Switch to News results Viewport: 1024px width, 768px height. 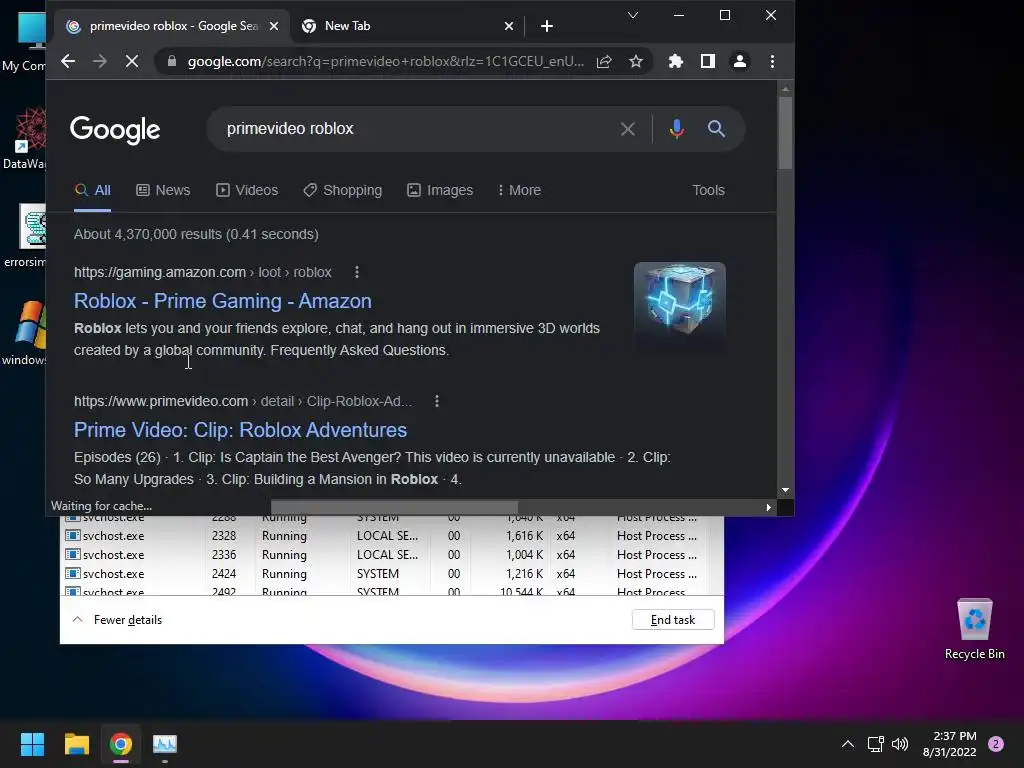pyautogui.click(x=163, y=190)
